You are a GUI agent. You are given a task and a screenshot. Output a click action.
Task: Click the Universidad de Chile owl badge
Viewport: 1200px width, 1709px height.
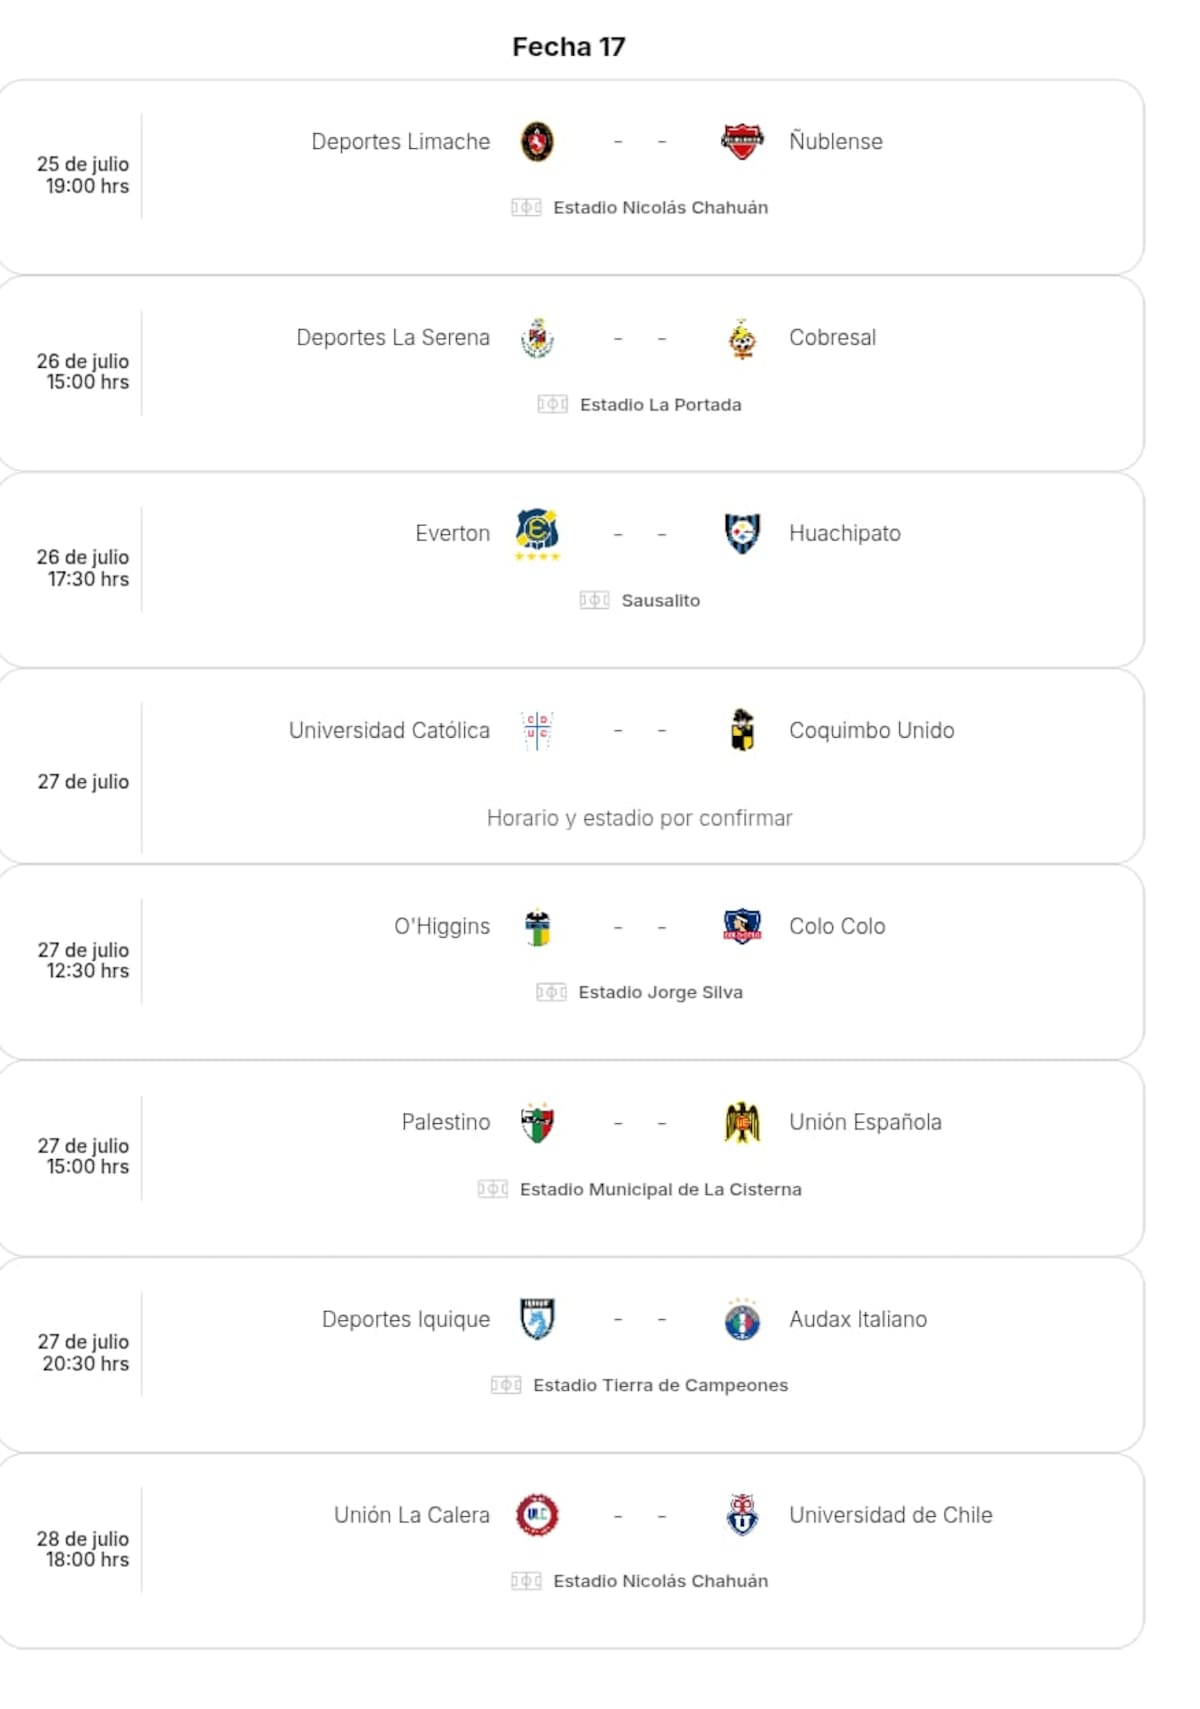click(740, 1515)
